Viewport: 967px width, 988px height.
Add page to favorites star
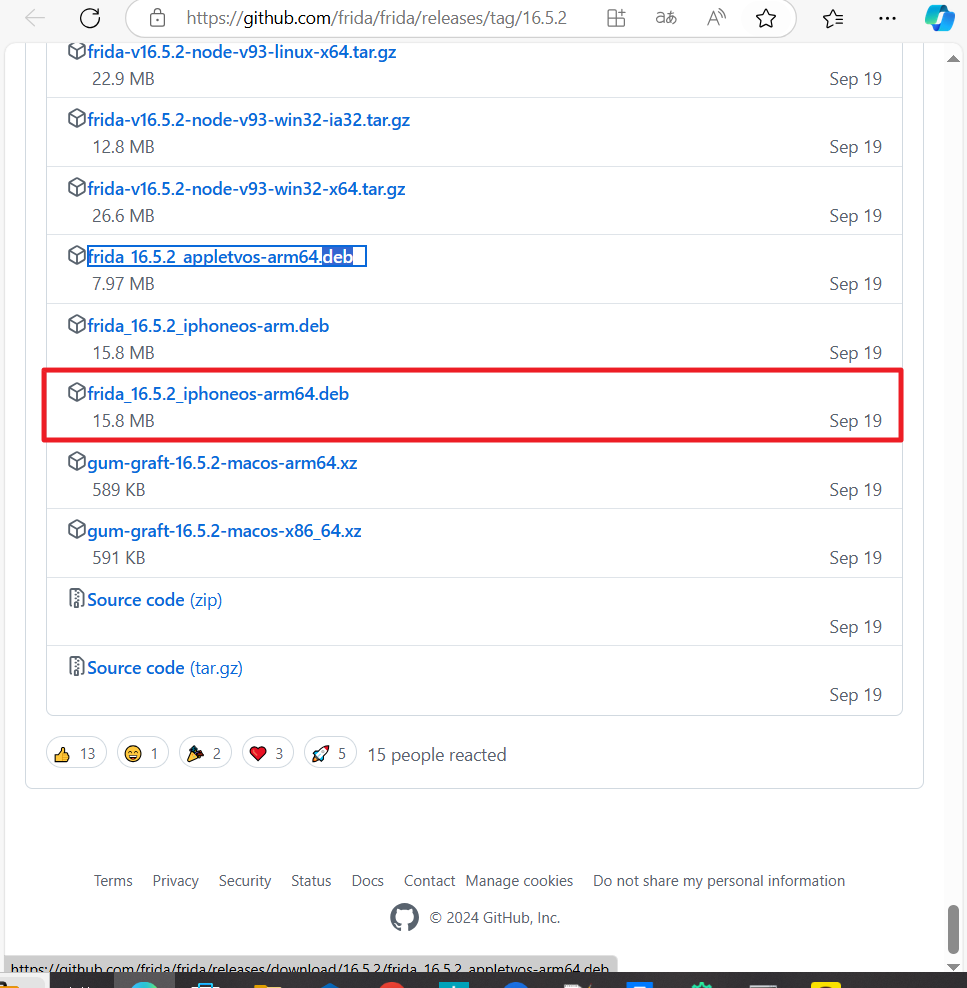(x=765, y=18)
